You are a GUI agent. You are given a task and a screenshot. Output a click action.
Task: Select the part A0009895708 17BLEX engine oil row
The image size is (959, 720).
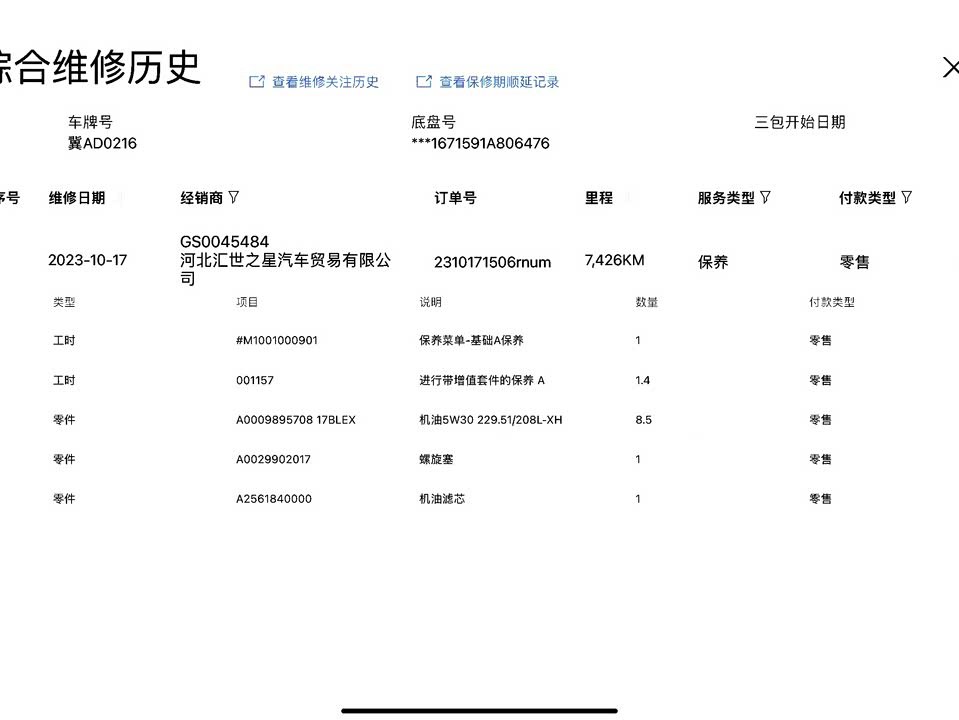pos(295,420)
